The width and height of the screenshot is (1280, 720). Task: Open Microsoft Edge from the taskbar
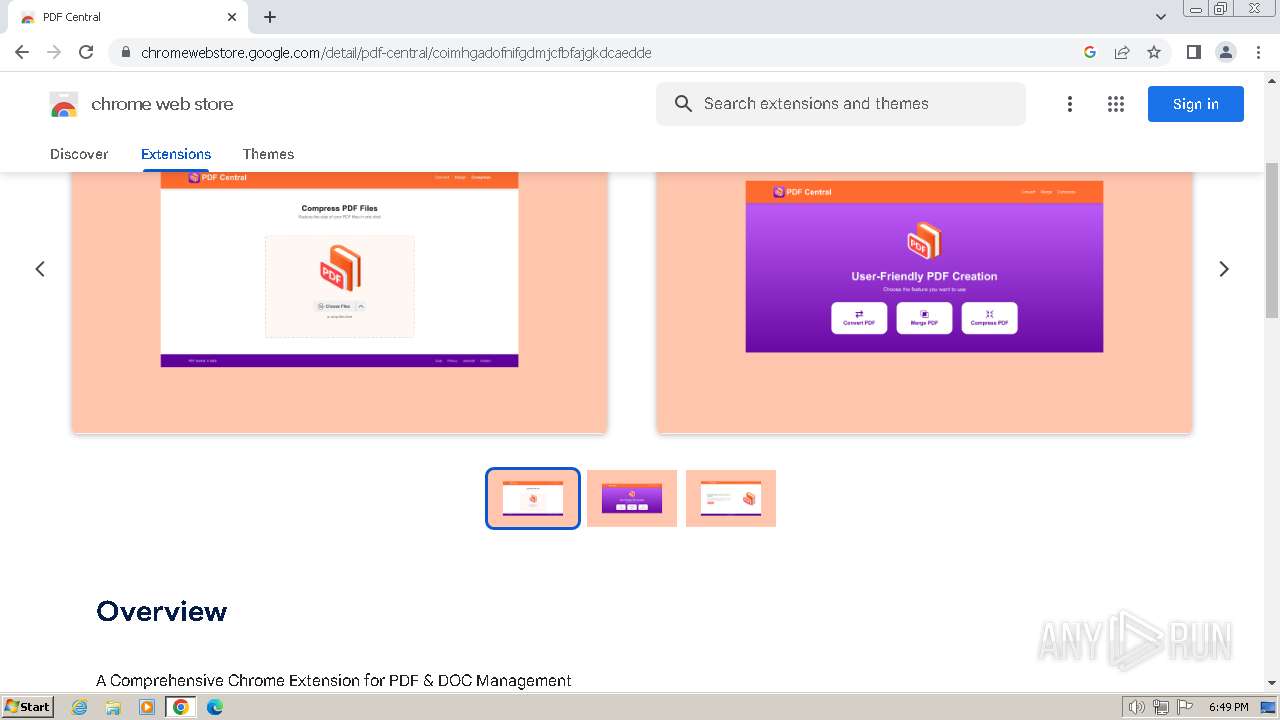pos(215,707)
